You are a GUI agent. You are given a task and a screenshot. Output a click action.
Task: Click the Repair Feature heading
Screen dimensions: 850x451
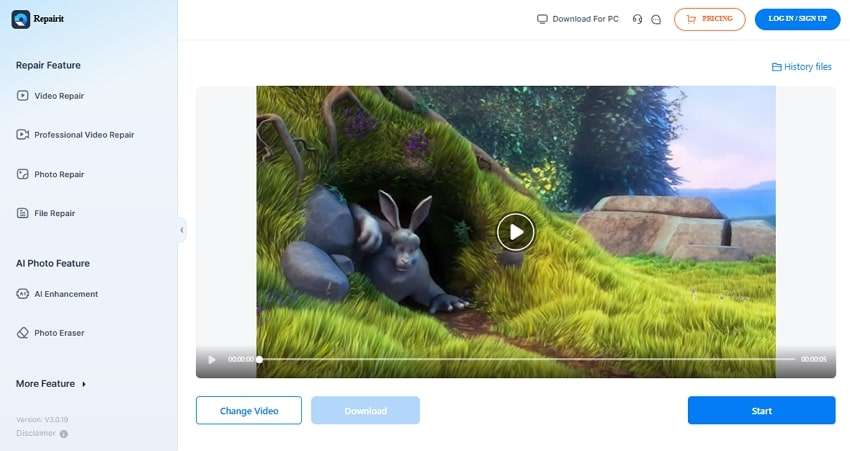pos(48,65)
